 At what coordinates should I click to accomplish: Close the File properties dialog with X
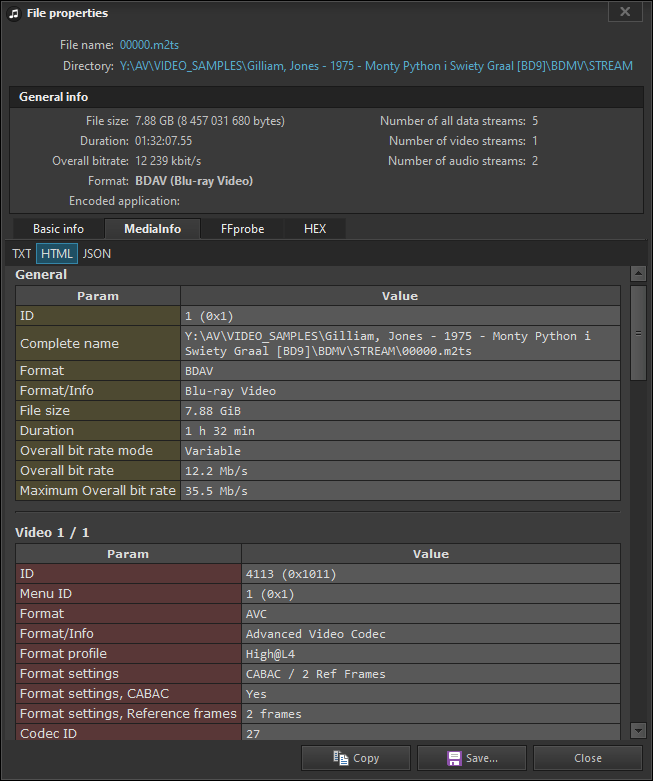(625, 11)
